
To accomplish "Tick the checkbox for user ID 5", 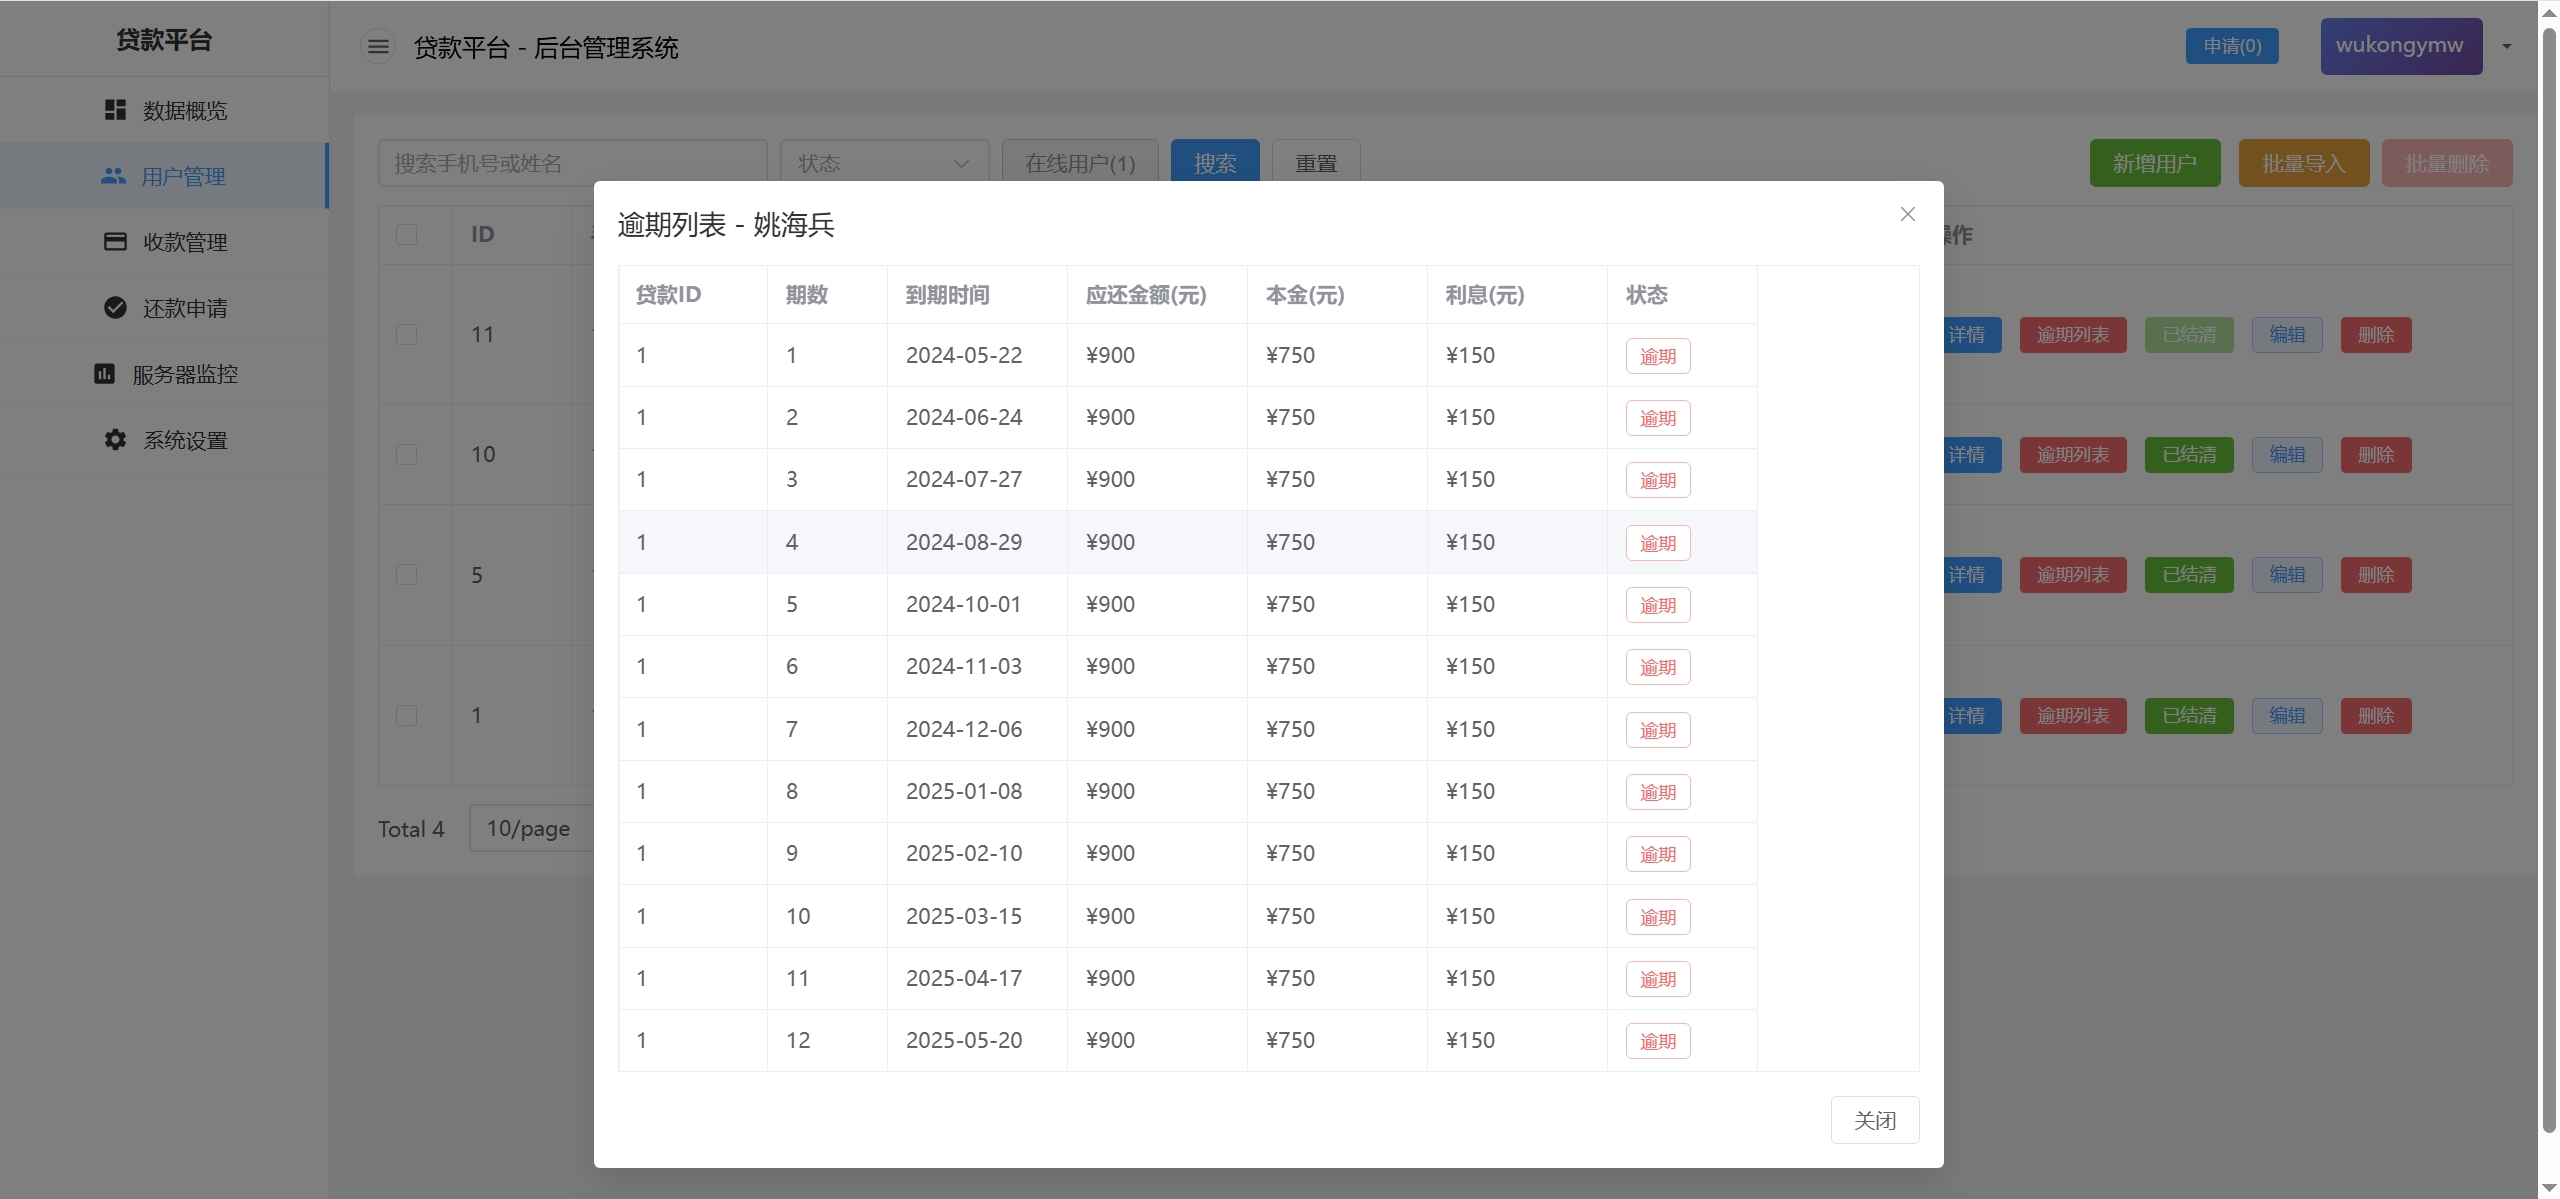I will pos(406,574).
